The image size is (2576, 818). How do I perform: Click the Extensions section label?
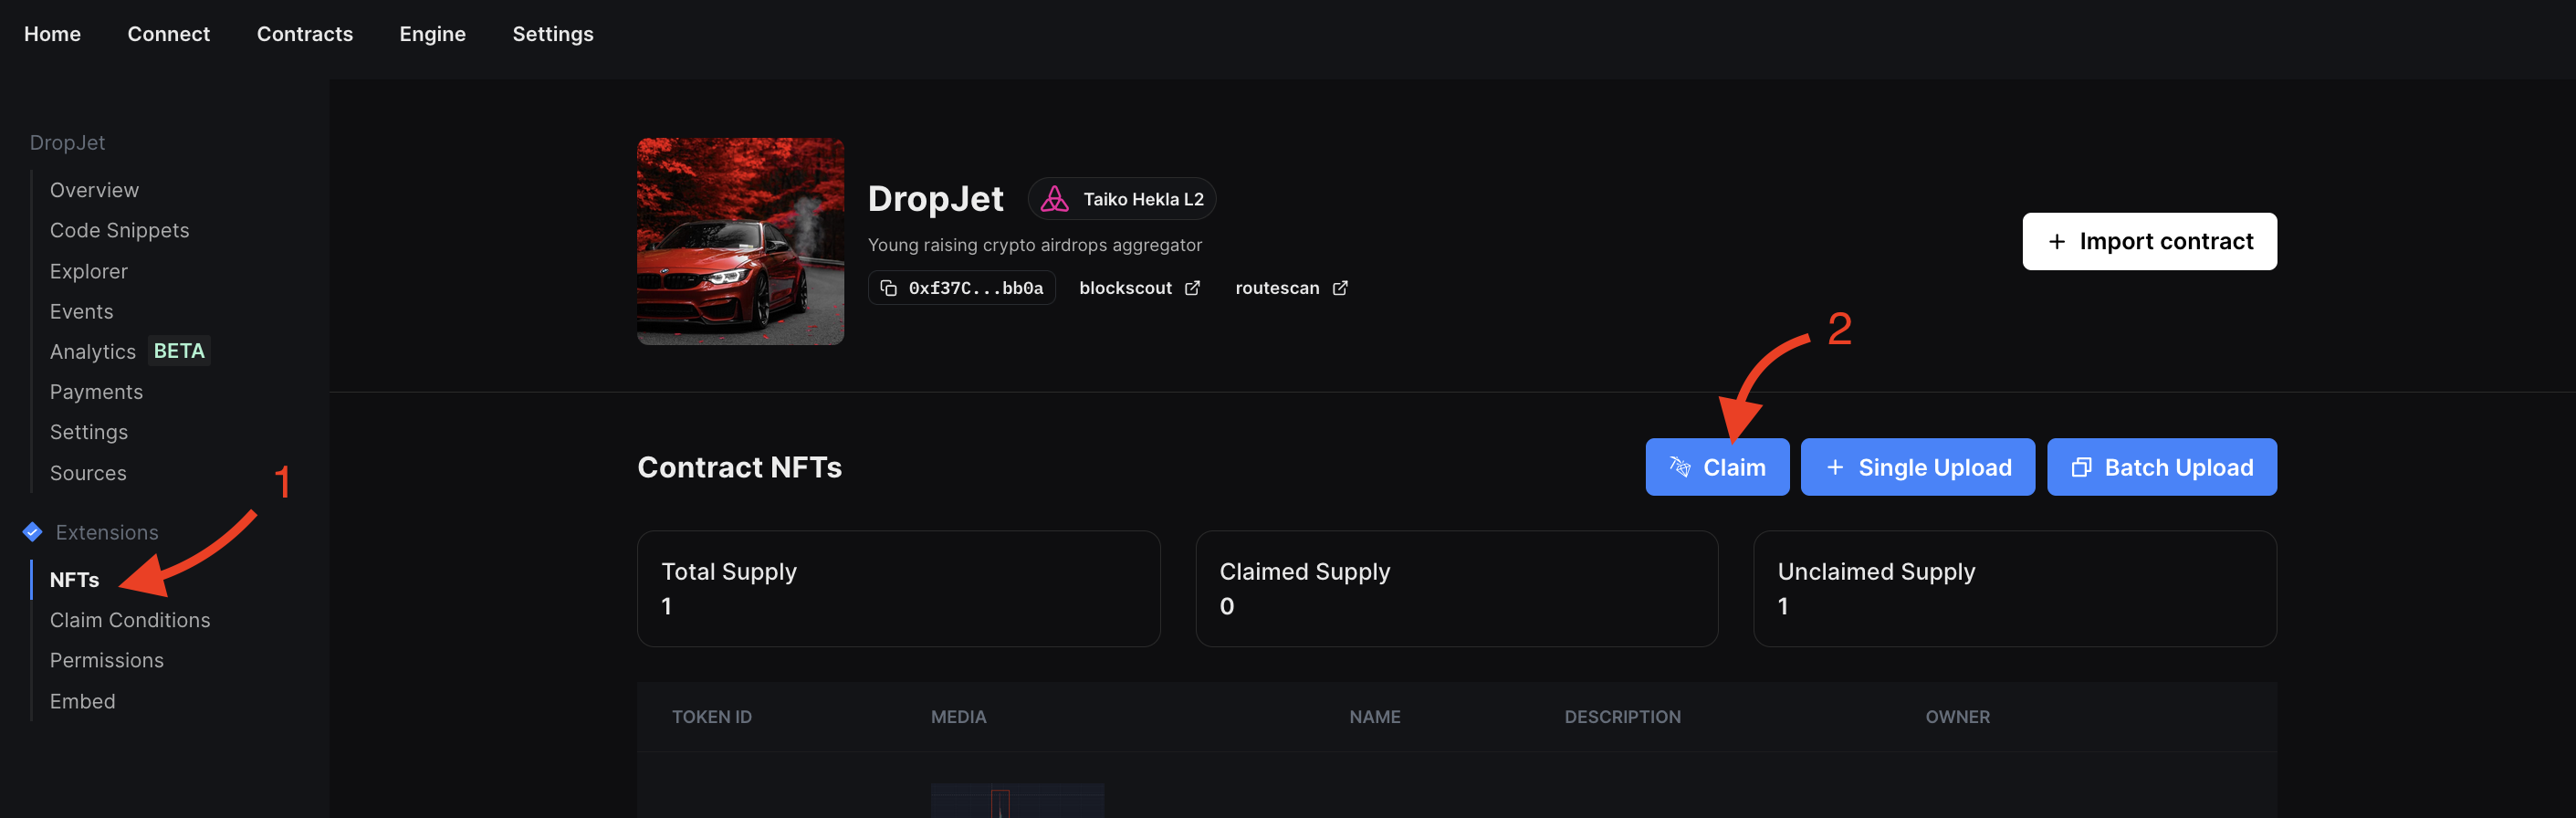tap(107, 532)
